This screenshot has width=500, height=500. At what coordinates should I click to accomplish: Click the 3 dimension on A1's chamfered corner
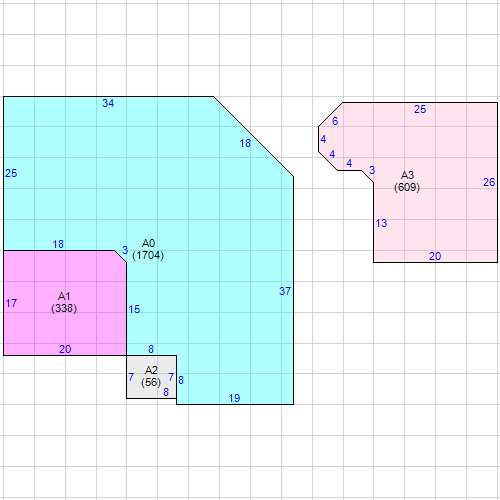pos(125,250)
